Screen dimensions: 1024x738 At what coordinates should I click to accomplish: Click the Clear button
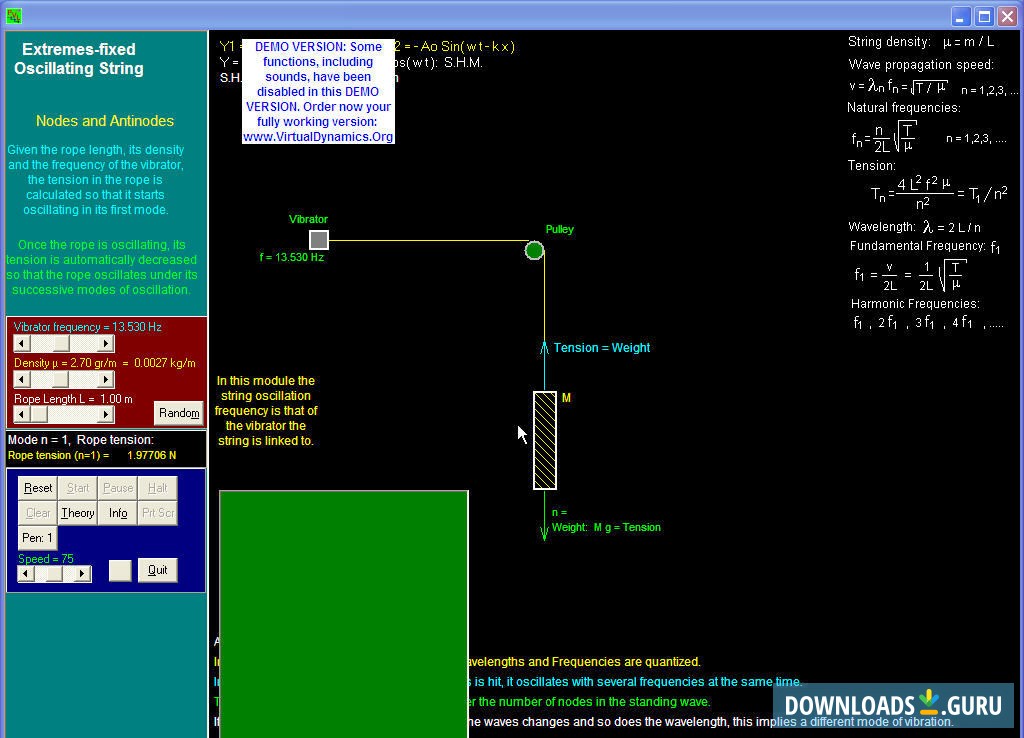[38, 513]
